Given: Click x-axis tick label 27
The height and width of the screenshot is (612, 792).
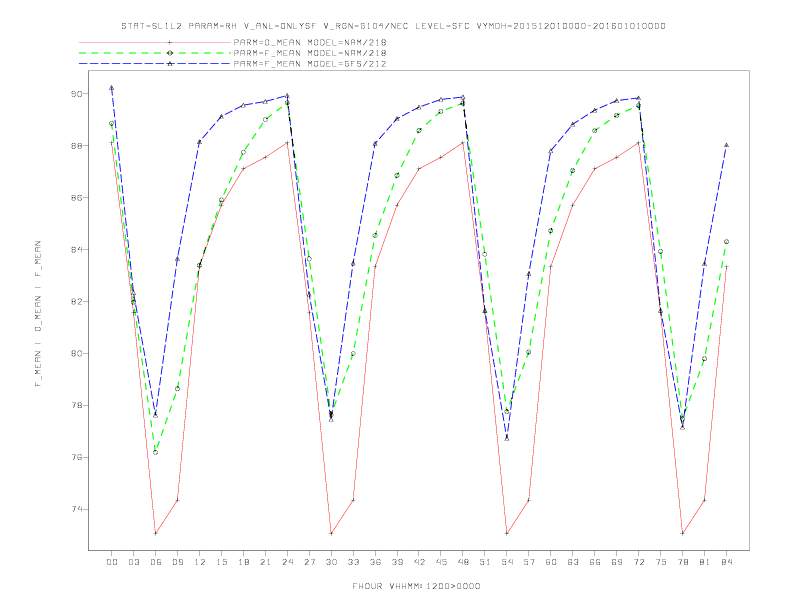Looking at the screenshot, I should coord(309,562).
